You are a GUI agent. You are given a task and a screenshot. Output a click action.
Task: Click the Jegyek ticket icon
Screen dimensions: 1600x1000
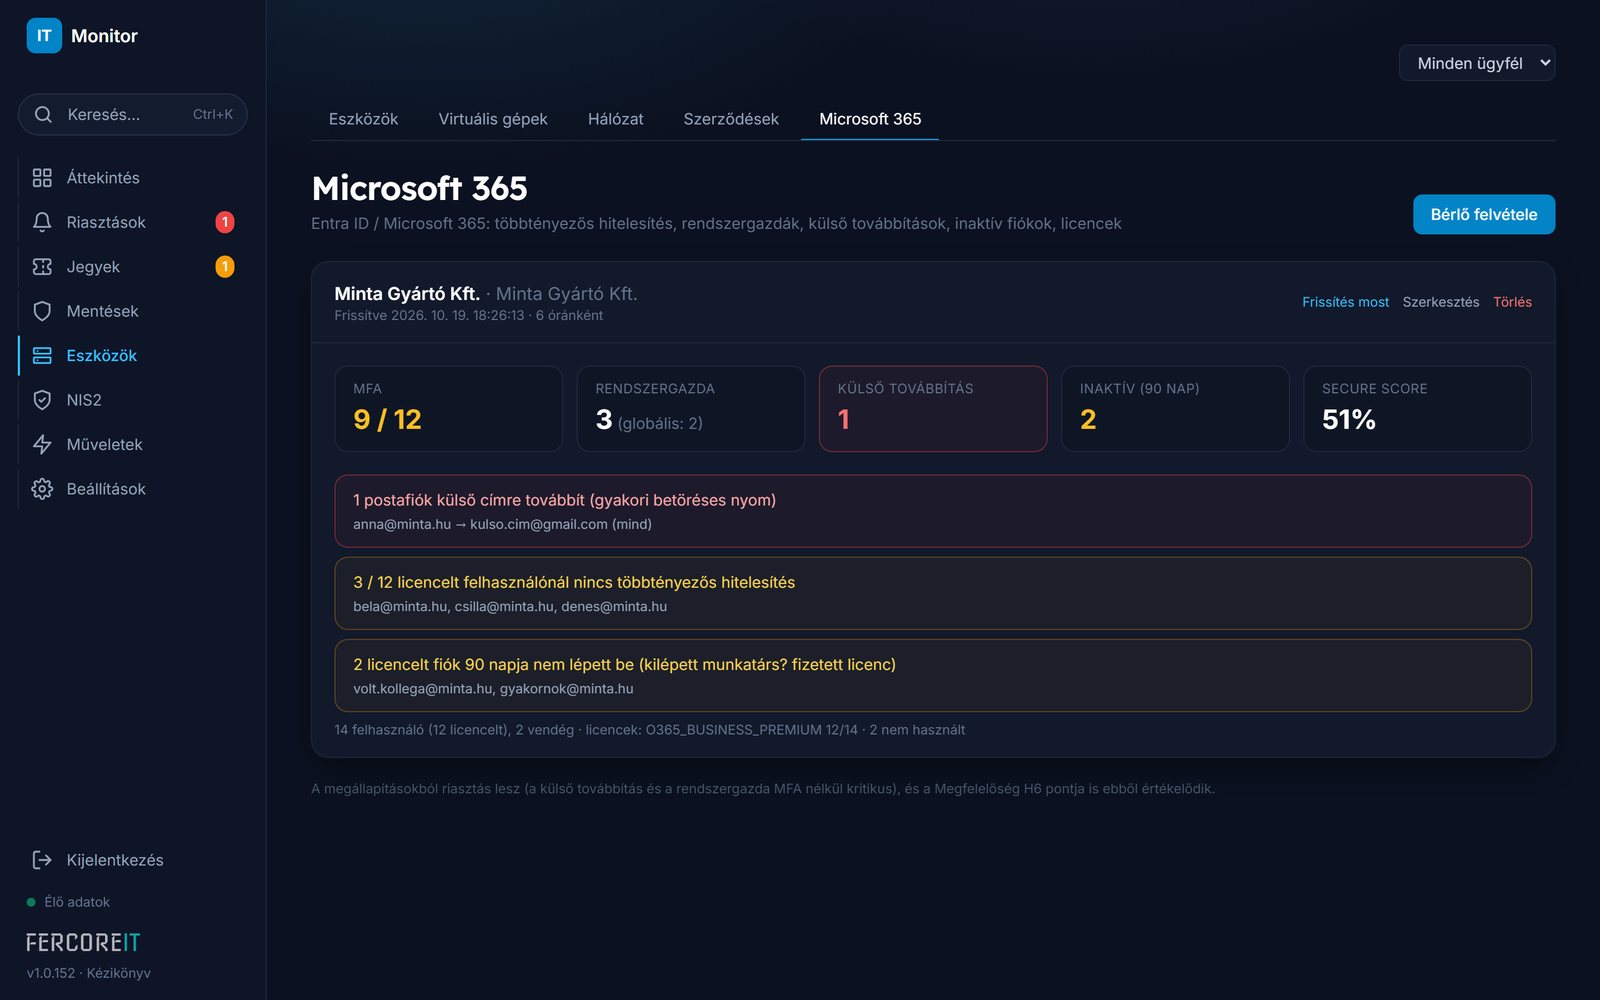point(42,267)
